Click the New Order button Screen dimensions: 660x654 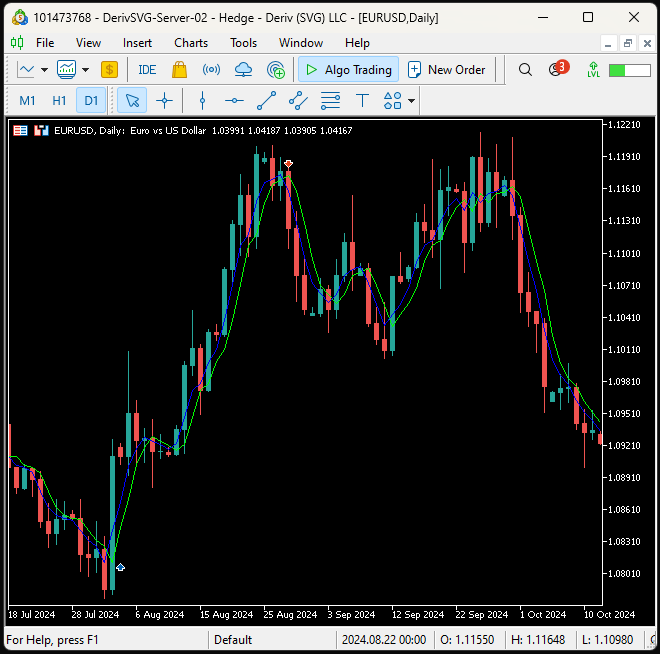[447, 69]
